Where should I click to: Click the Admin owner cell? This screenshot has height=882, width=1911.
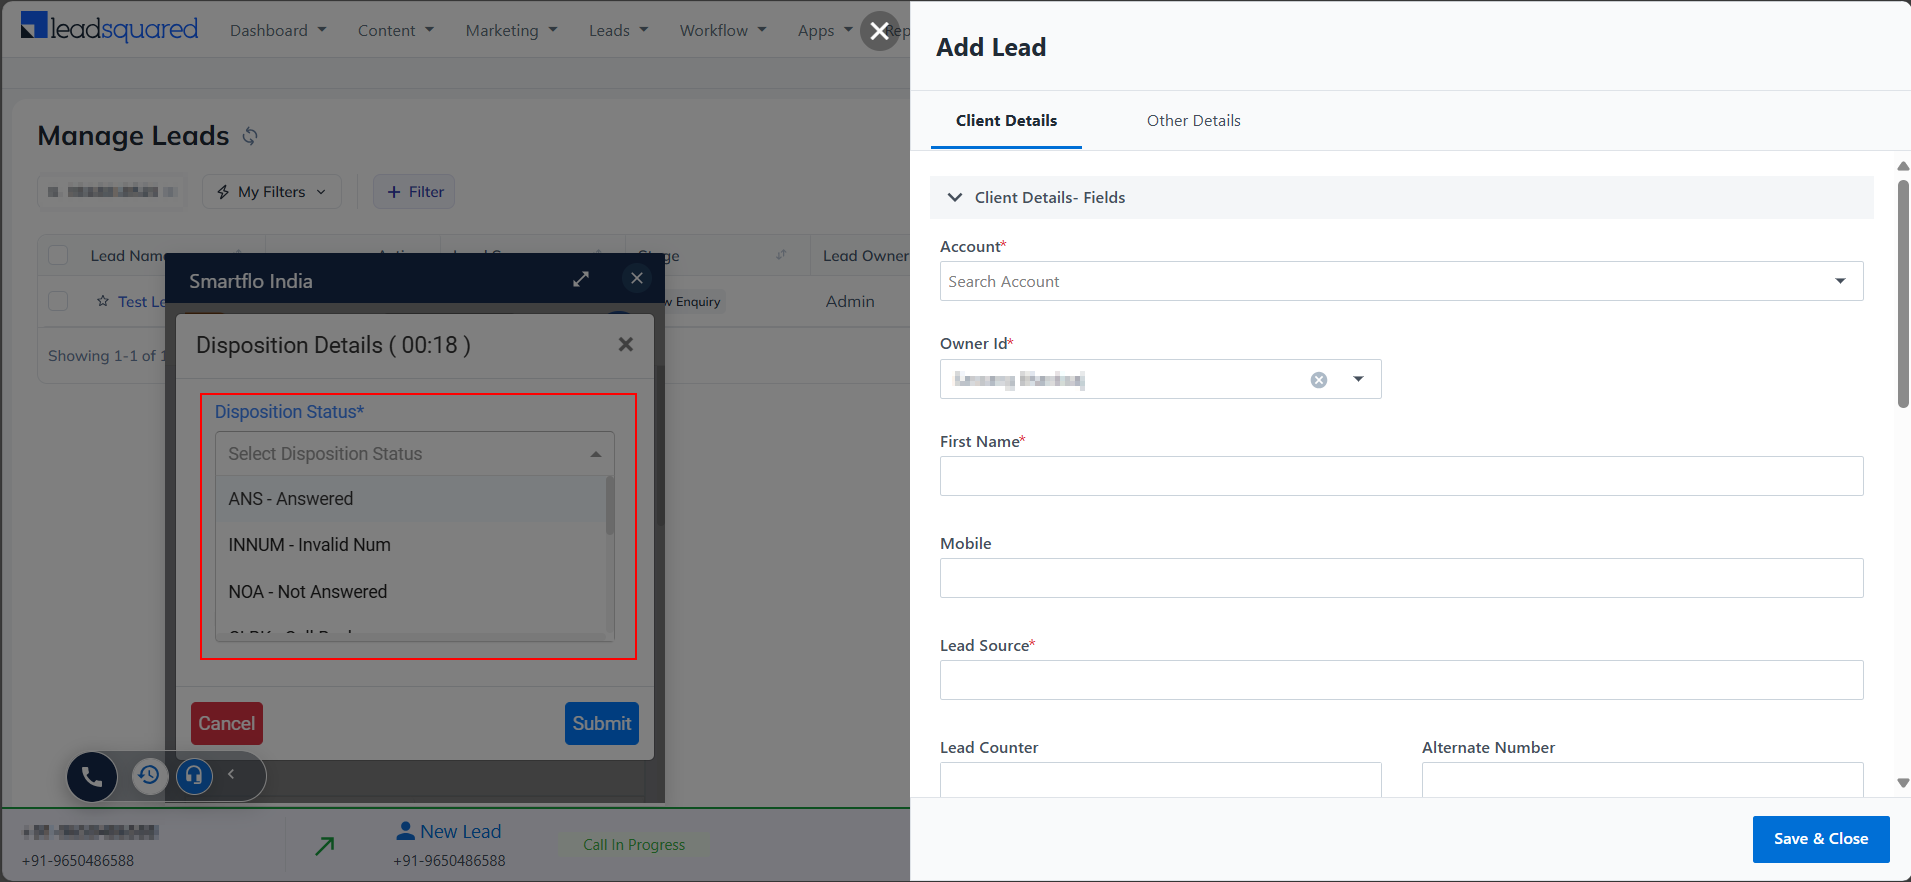[850, 301]
